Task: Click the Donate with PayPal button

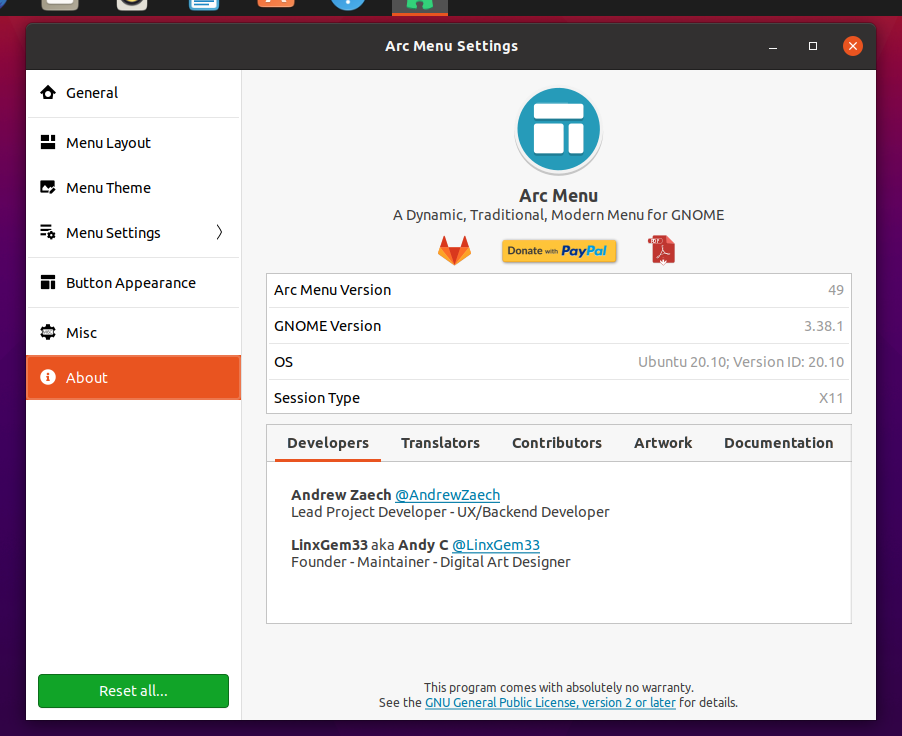Action: pos(559,251)
